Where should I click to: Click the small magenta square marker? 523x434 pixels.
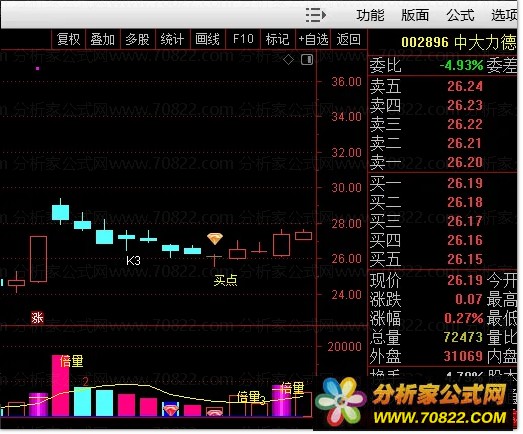(x=38, y=68)
